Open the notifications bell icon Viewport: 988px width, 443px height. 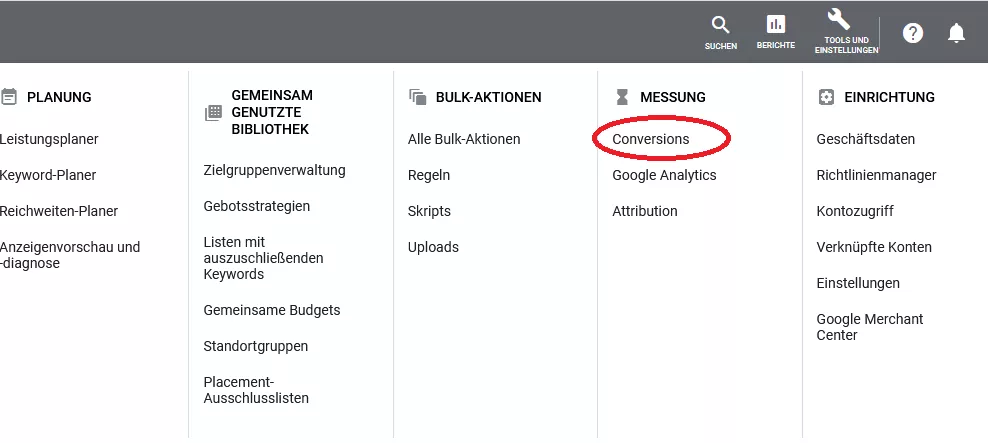(956, 33)
